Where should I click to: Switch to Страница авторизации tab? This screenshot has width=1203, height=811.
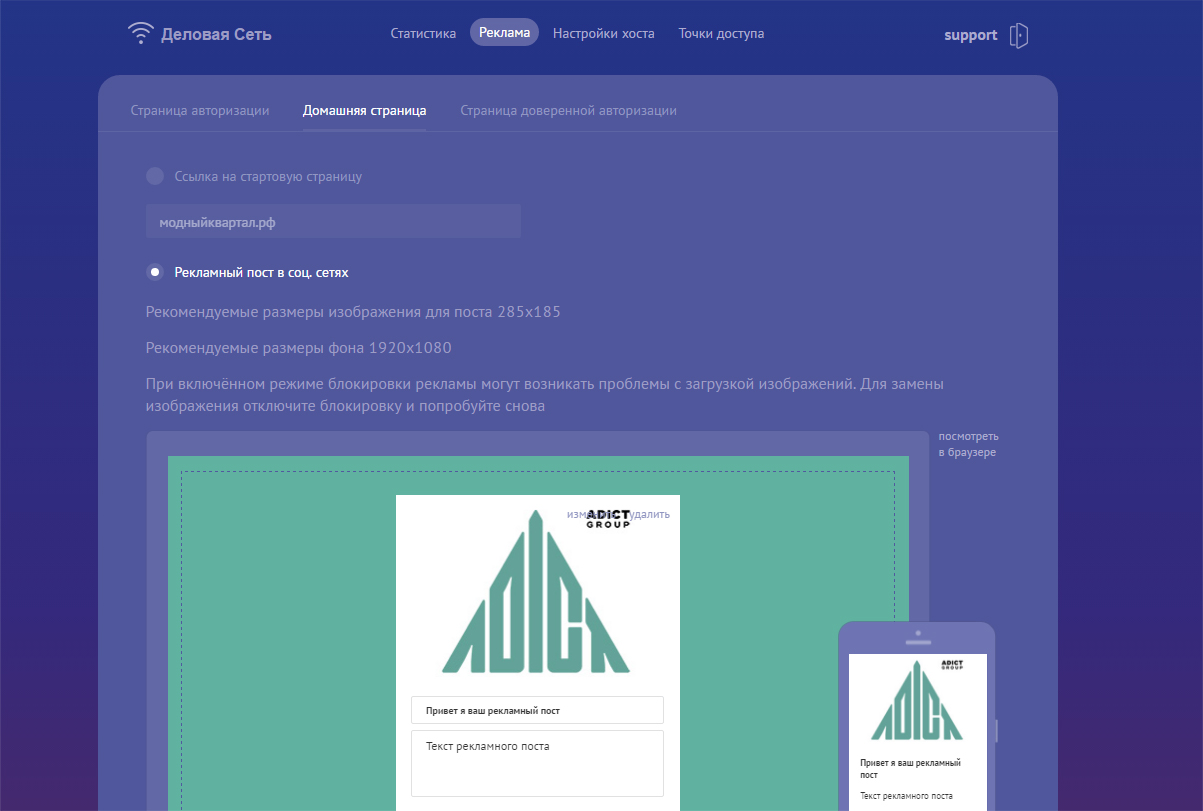pos(200,110)
